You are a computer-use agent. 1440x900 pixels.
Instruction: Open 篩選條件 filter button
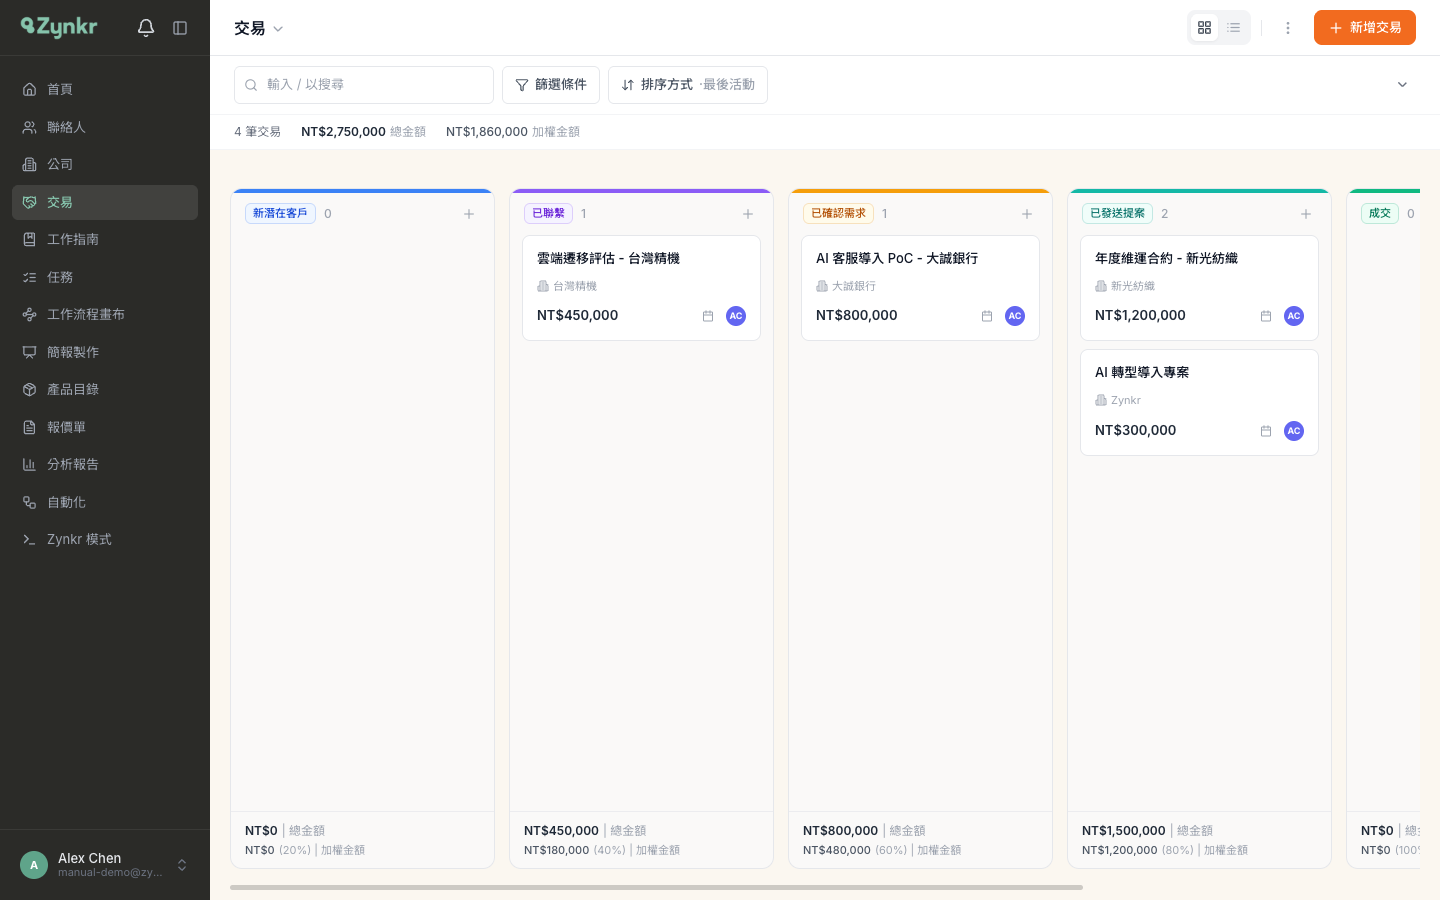pyautogui.click(x=551, y=85)
